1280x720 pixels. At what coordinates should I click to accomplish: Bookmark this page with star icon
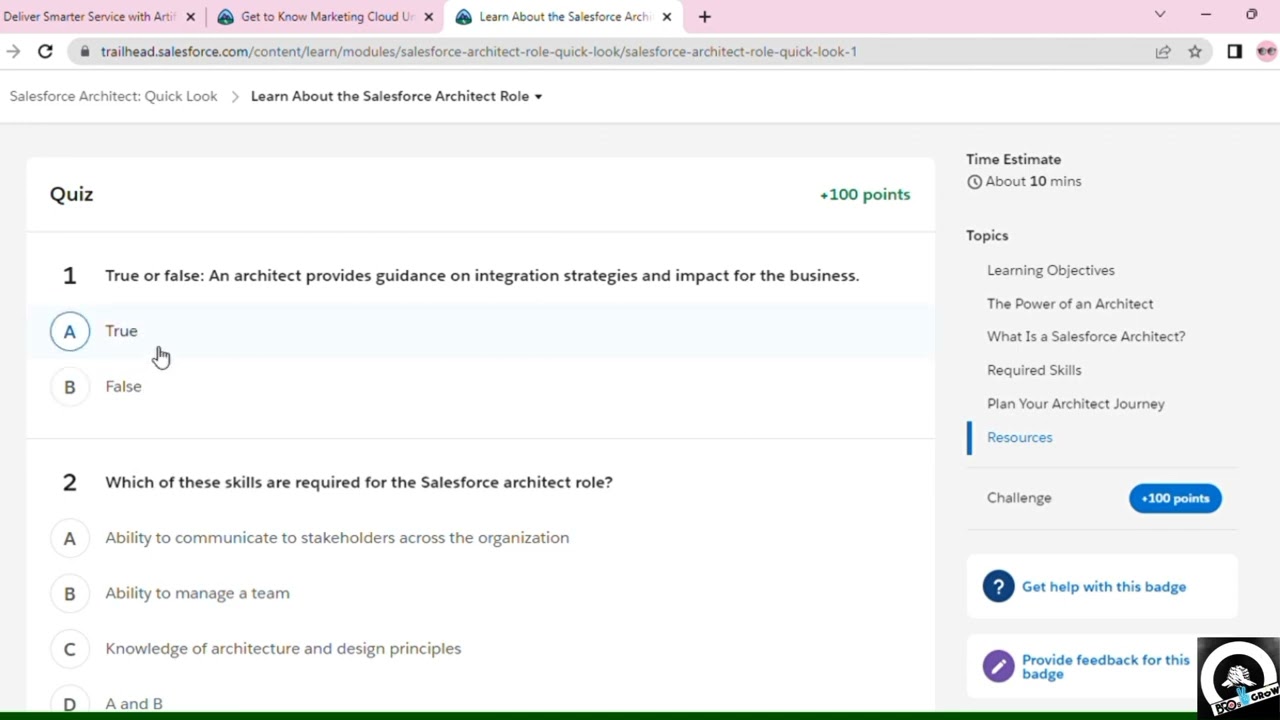click(1195, 52)
